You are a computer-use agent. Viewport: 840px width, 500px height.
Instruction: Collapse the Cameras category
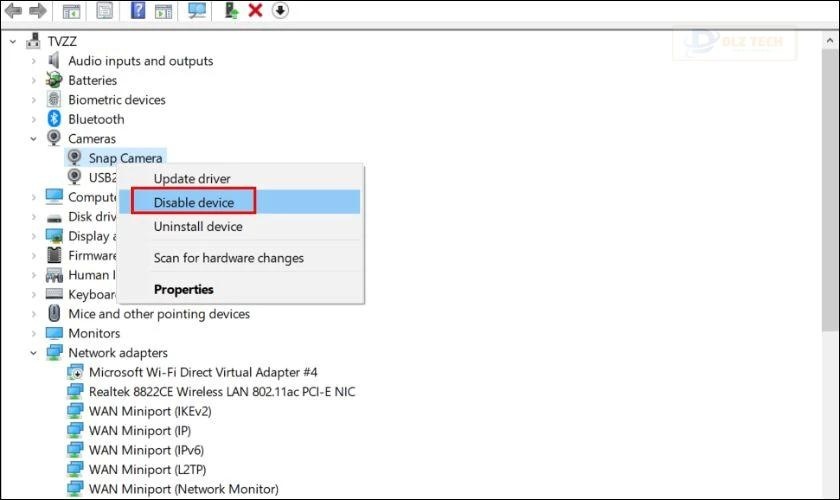tap(34, 139)
